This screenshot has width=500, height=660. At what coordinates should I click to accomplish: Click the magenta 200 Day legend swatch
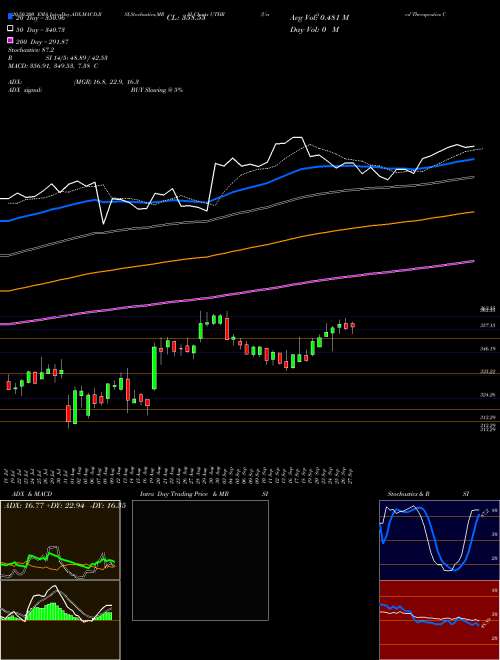click(10, 41)
